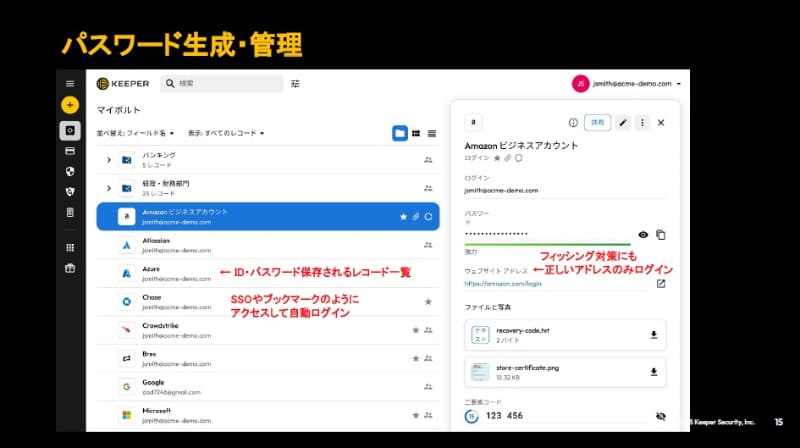Open the three-dot more options menu

point(642,122)
